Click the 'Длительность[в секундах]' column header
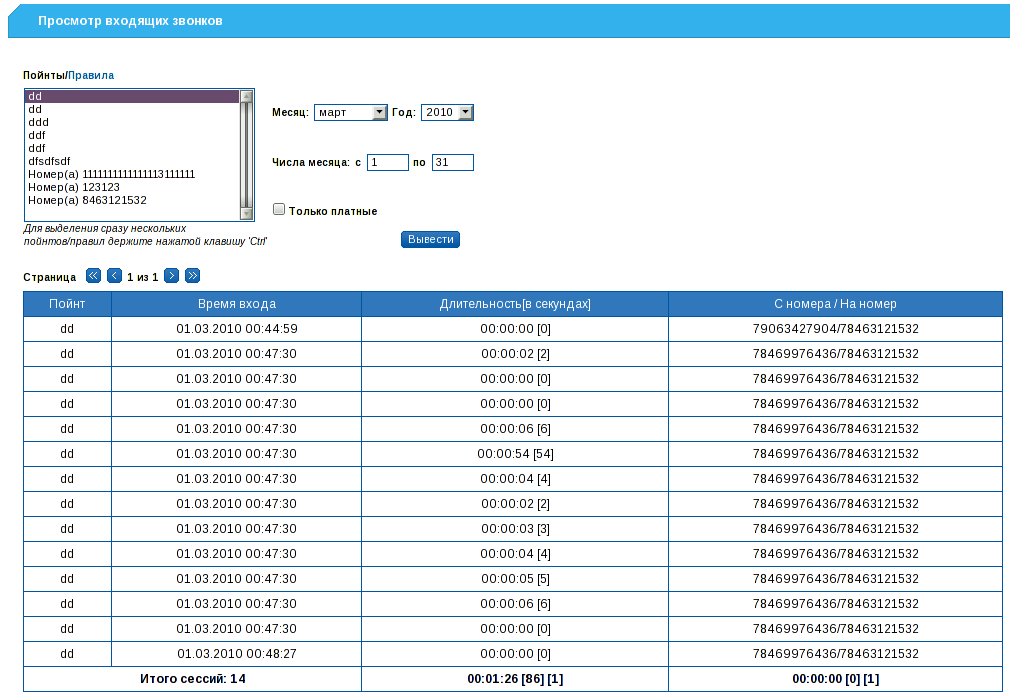The image size is (1010, 697). pyautogui.click(x=514, y=304)
